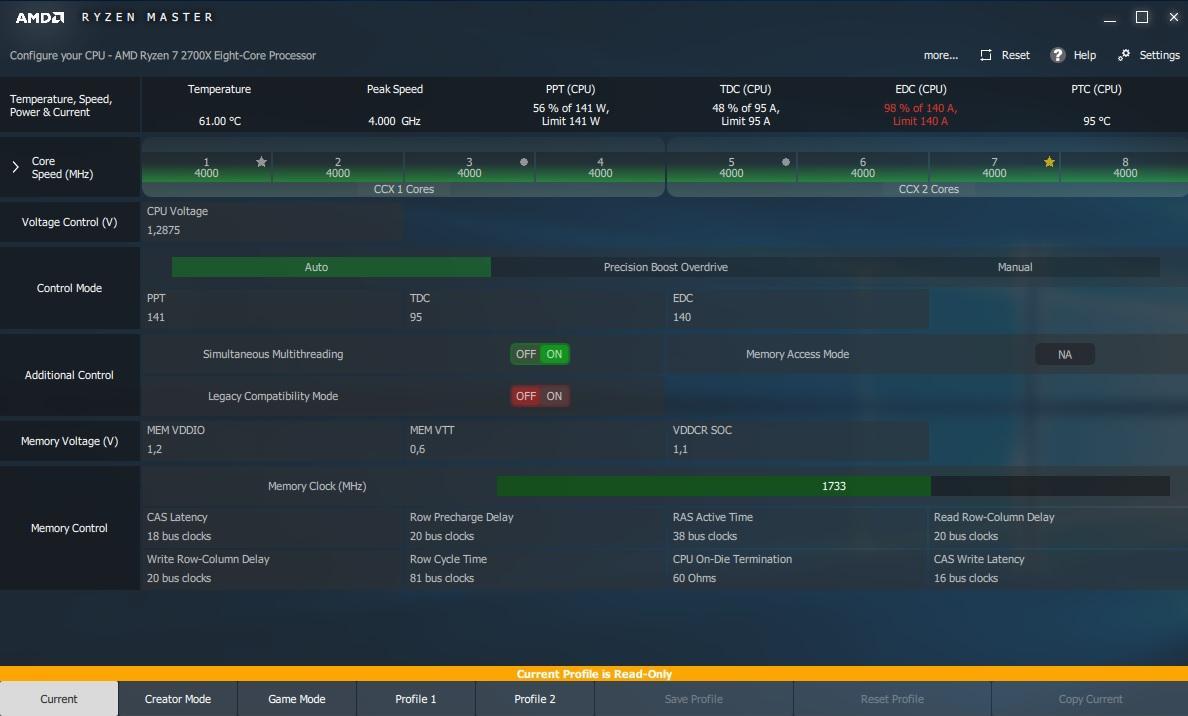
Task: Switch to the Current tab
Action: click(59, 699)
